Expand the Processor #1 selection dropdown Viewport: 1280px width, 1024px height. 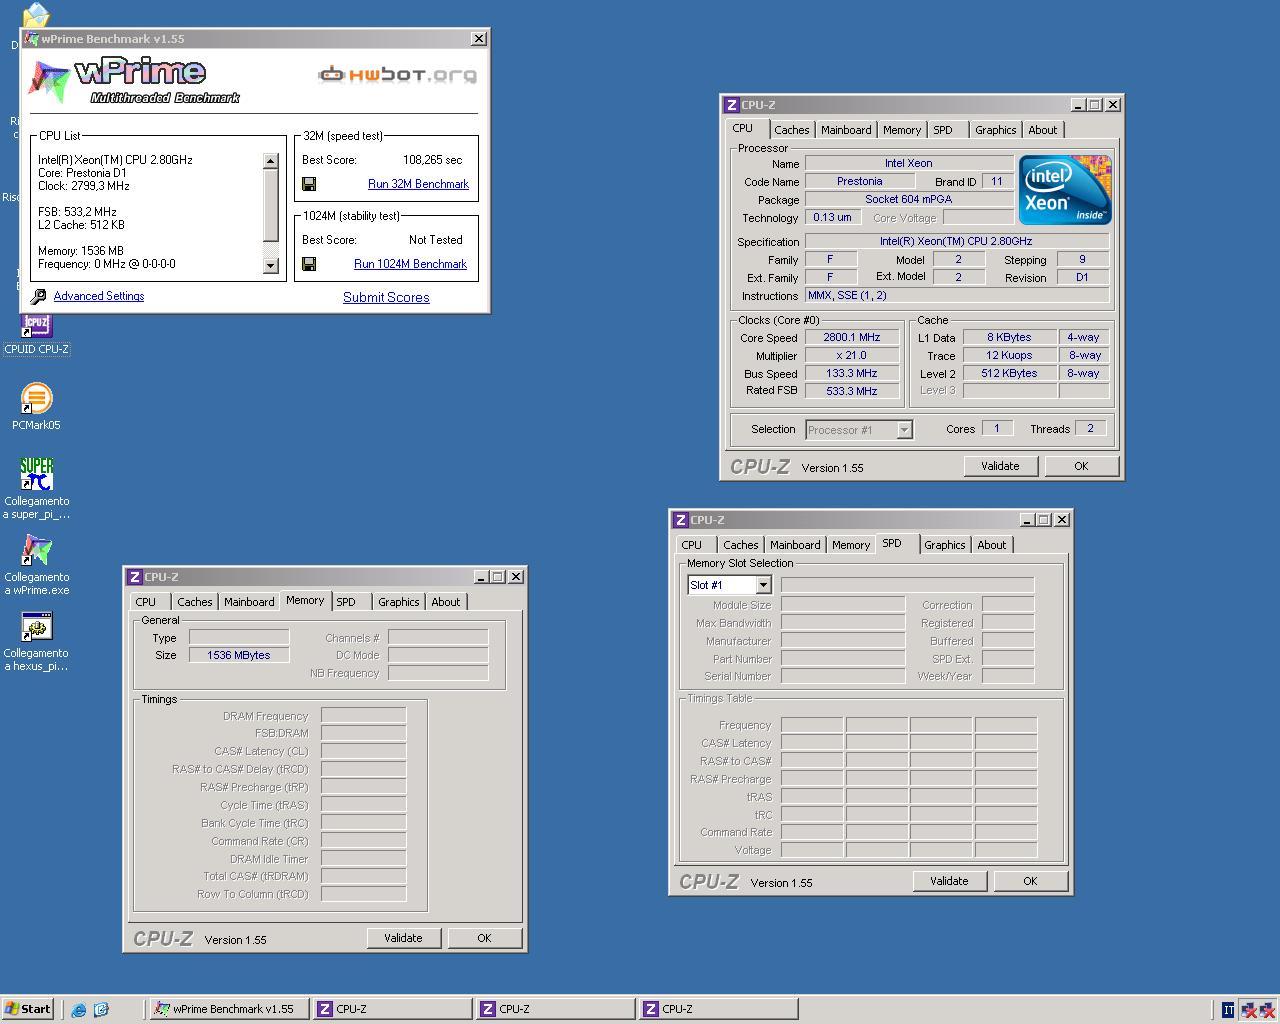click(904, 430)
